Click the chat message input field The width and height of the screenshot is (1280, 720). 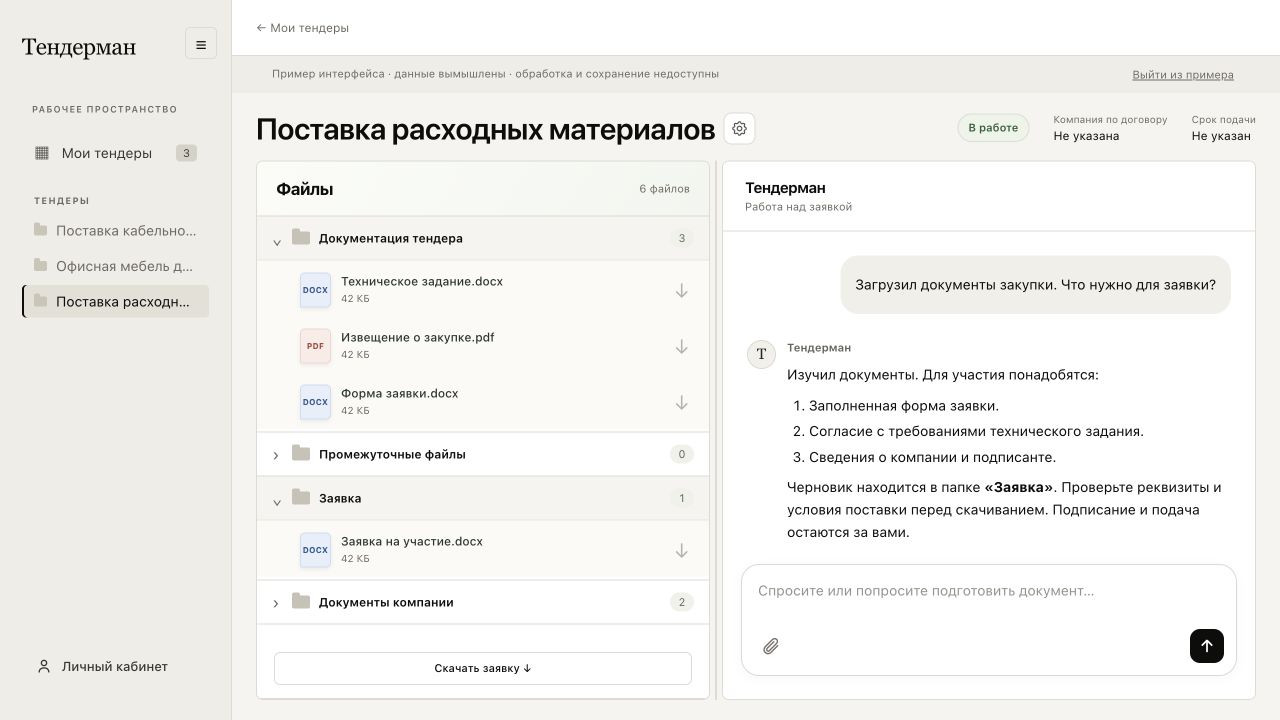[989, 591]
